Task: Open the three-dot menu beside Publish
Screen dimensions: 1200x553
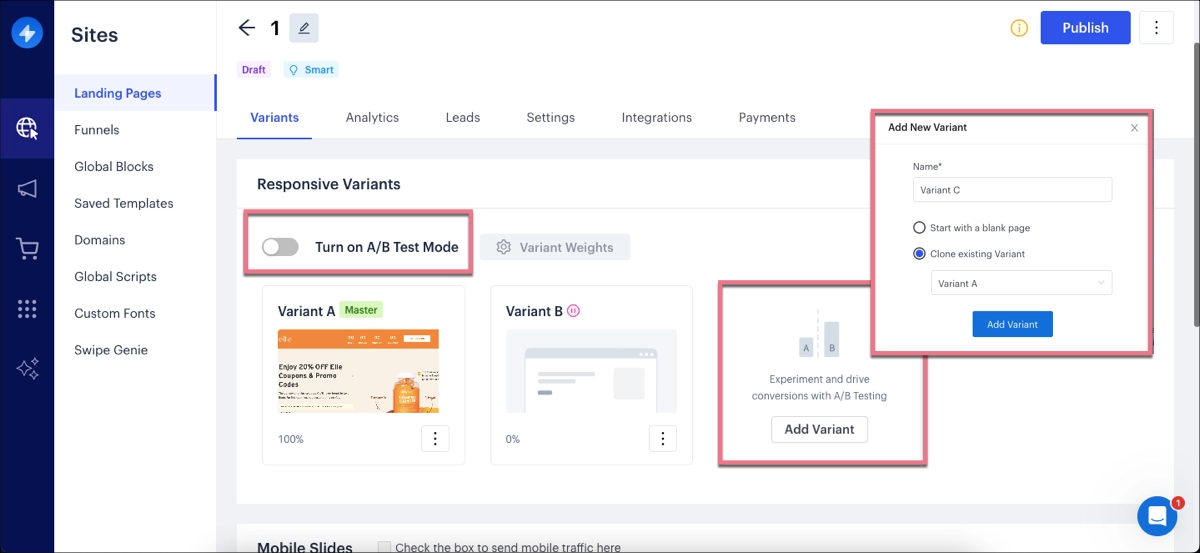Action: click(x=1156, y=28)
